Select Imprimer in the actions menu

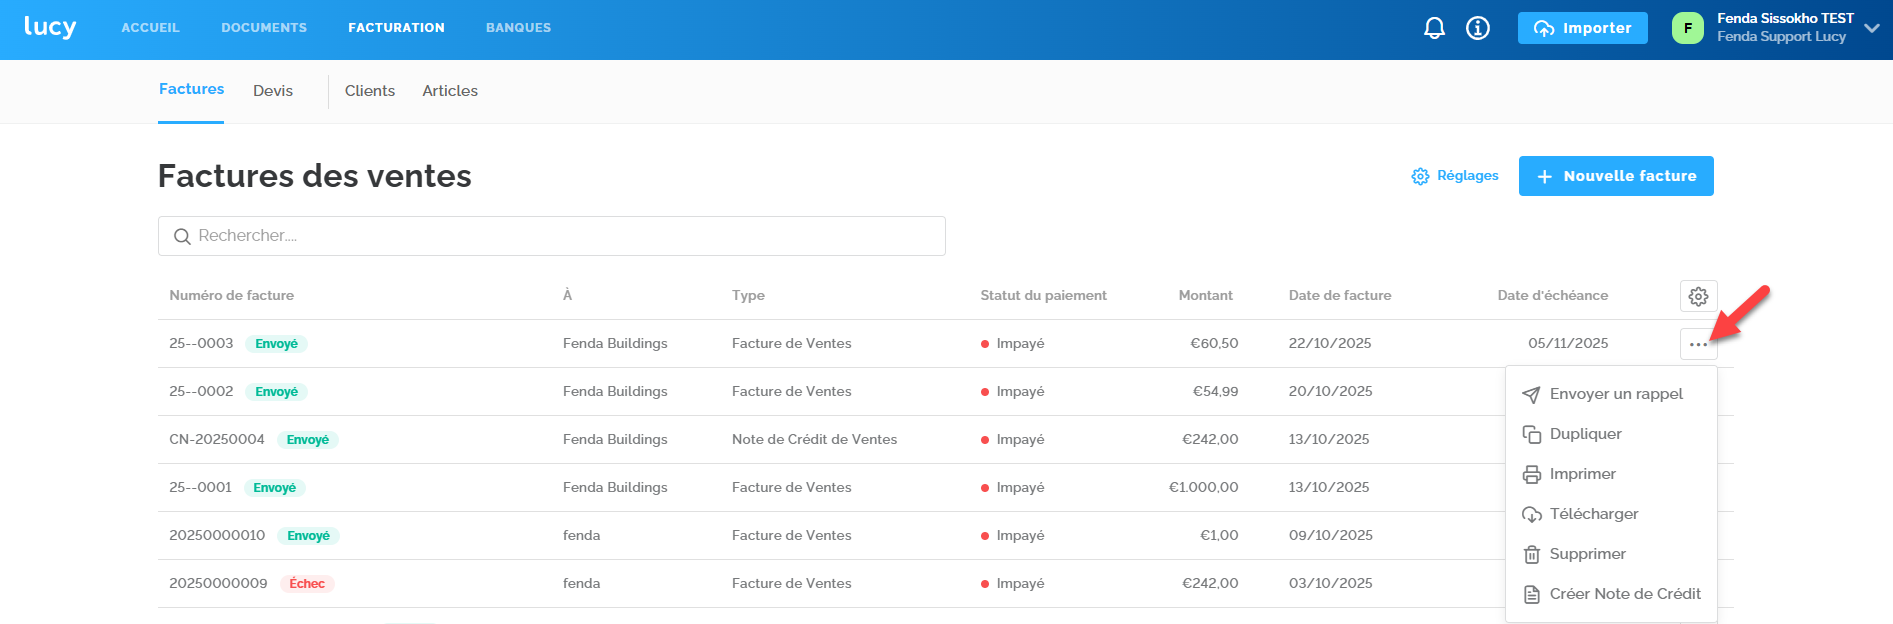tap(1582, 474)
